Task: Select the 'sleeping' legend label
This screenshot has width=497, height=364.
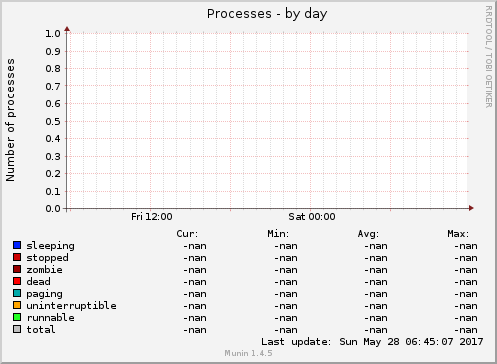Action: [50, 246]
